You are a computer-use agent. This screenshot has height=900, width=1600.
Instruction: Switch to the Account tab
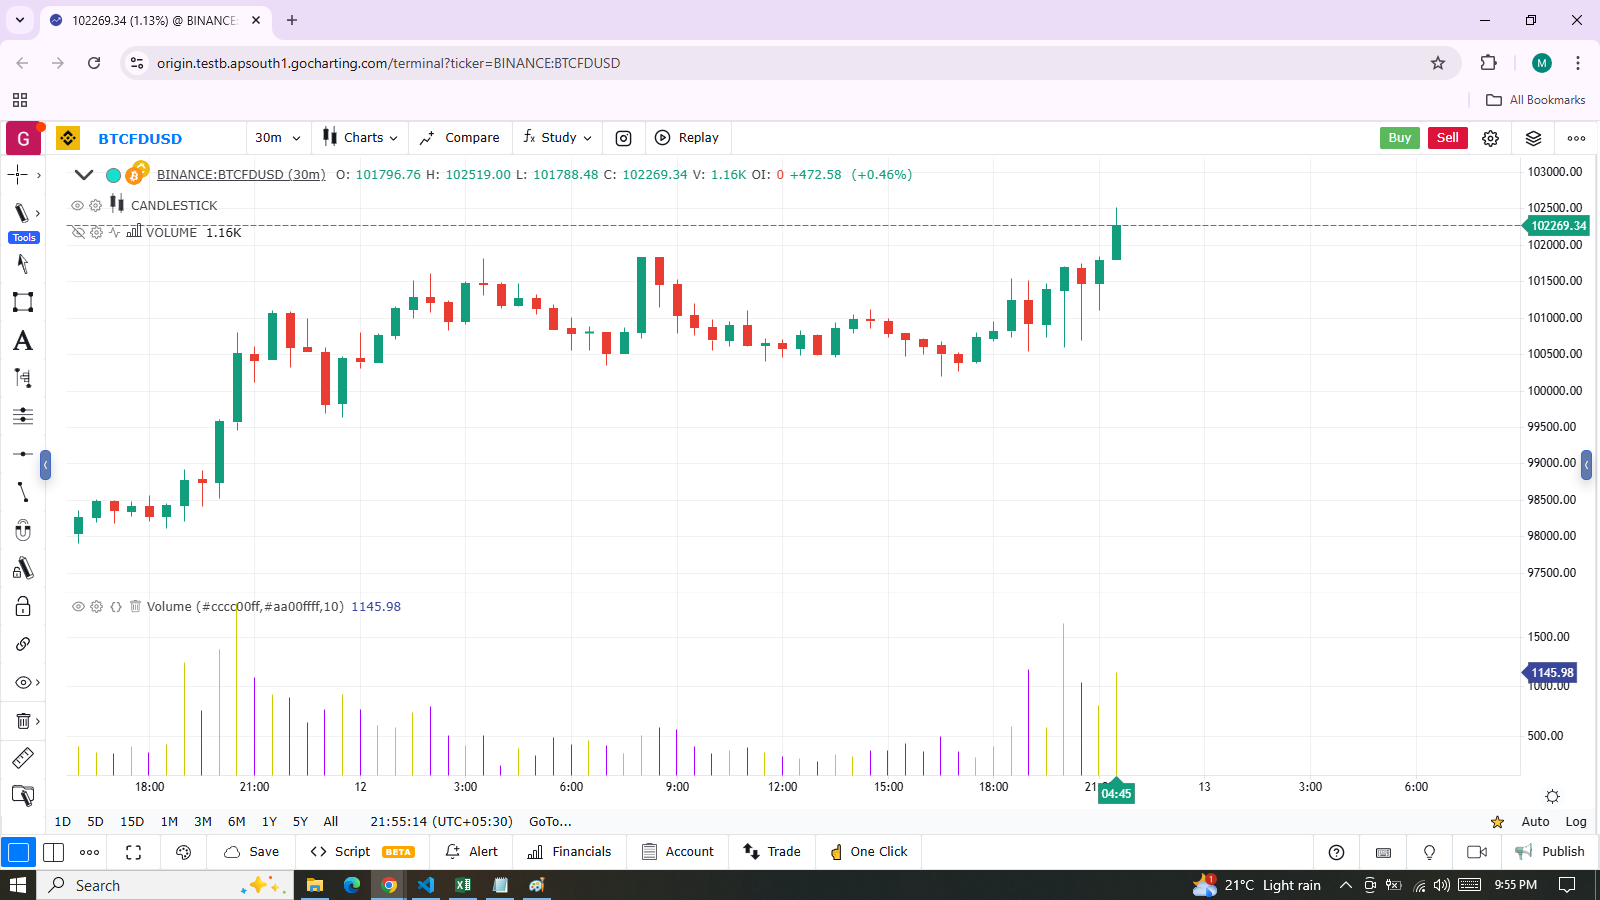coord(678,852)
